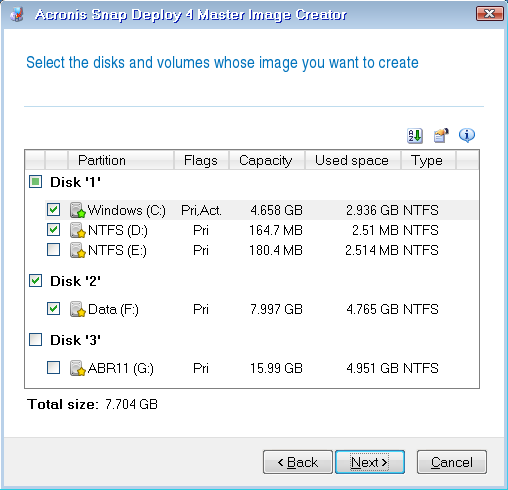
Task: Check the Disk '3' checkbox
Action: 35,340
